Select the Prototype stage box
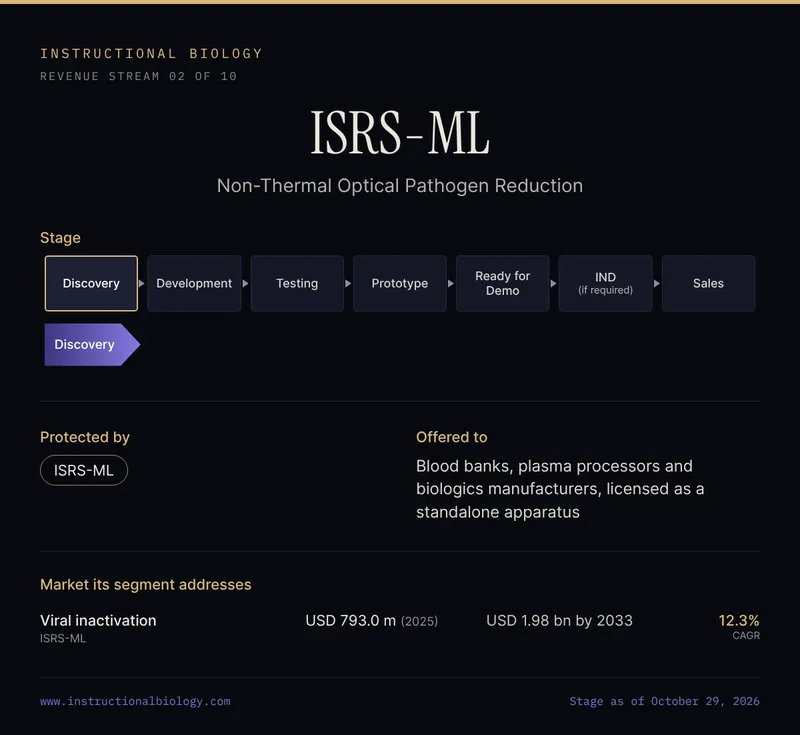Screen dimensions: 800x735 (399, 284)
